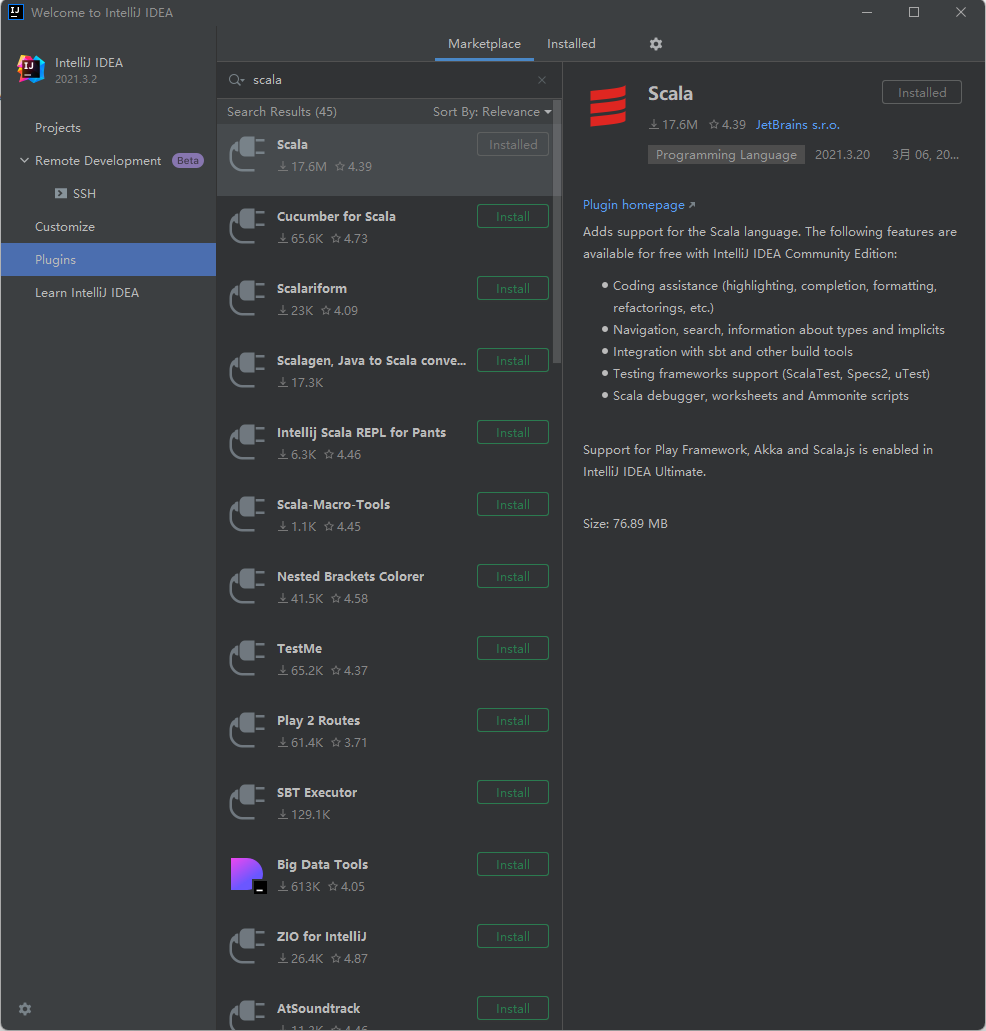Install the AtSoundtrack plugin
The height and width of the screenshot is (1031, 986).
tap(513, 1008)
